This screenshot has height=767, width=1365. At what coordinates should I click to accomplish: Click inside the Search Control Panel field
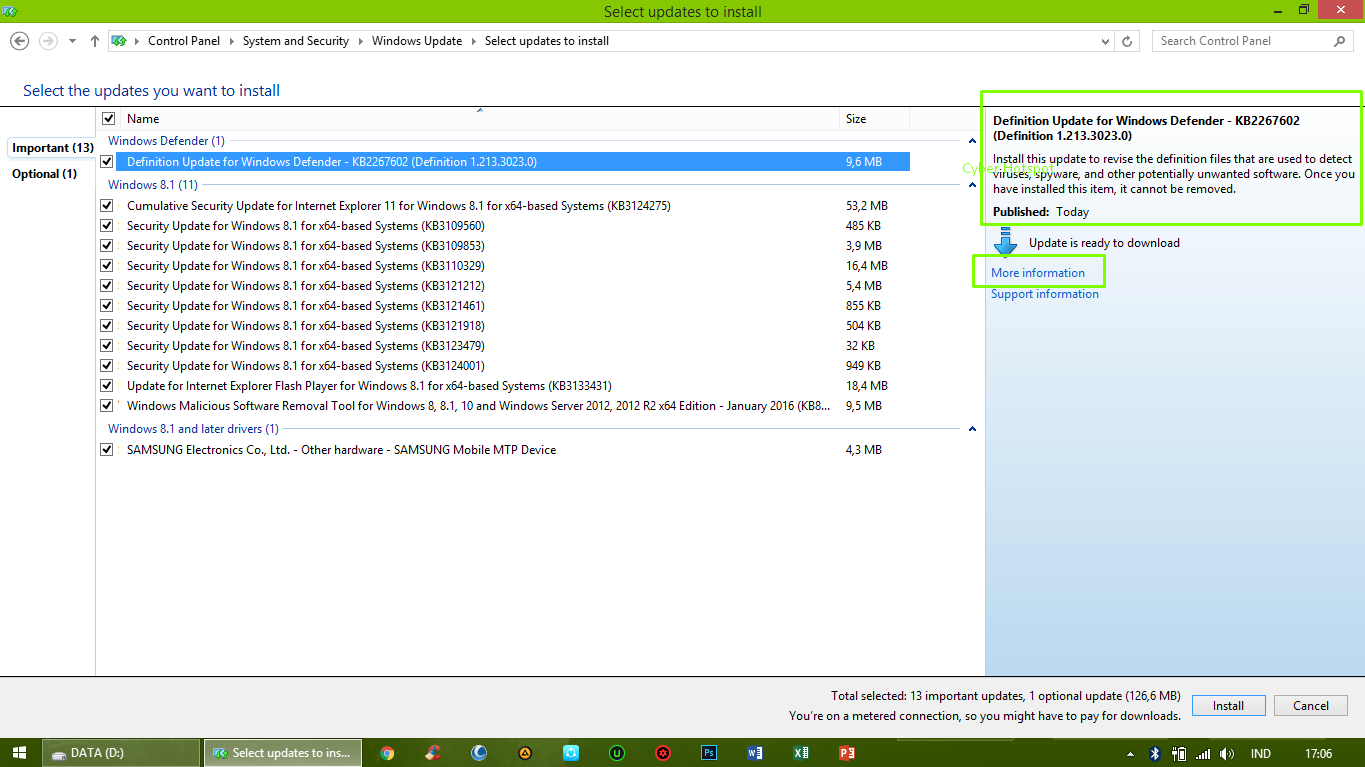coord(1245,41)
